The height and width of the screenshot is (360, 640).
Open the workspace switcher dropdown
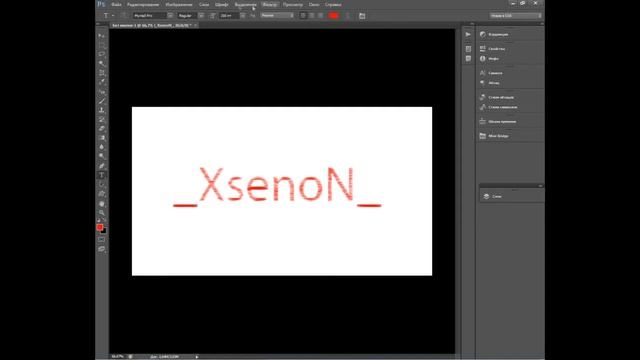pos(516,16)
